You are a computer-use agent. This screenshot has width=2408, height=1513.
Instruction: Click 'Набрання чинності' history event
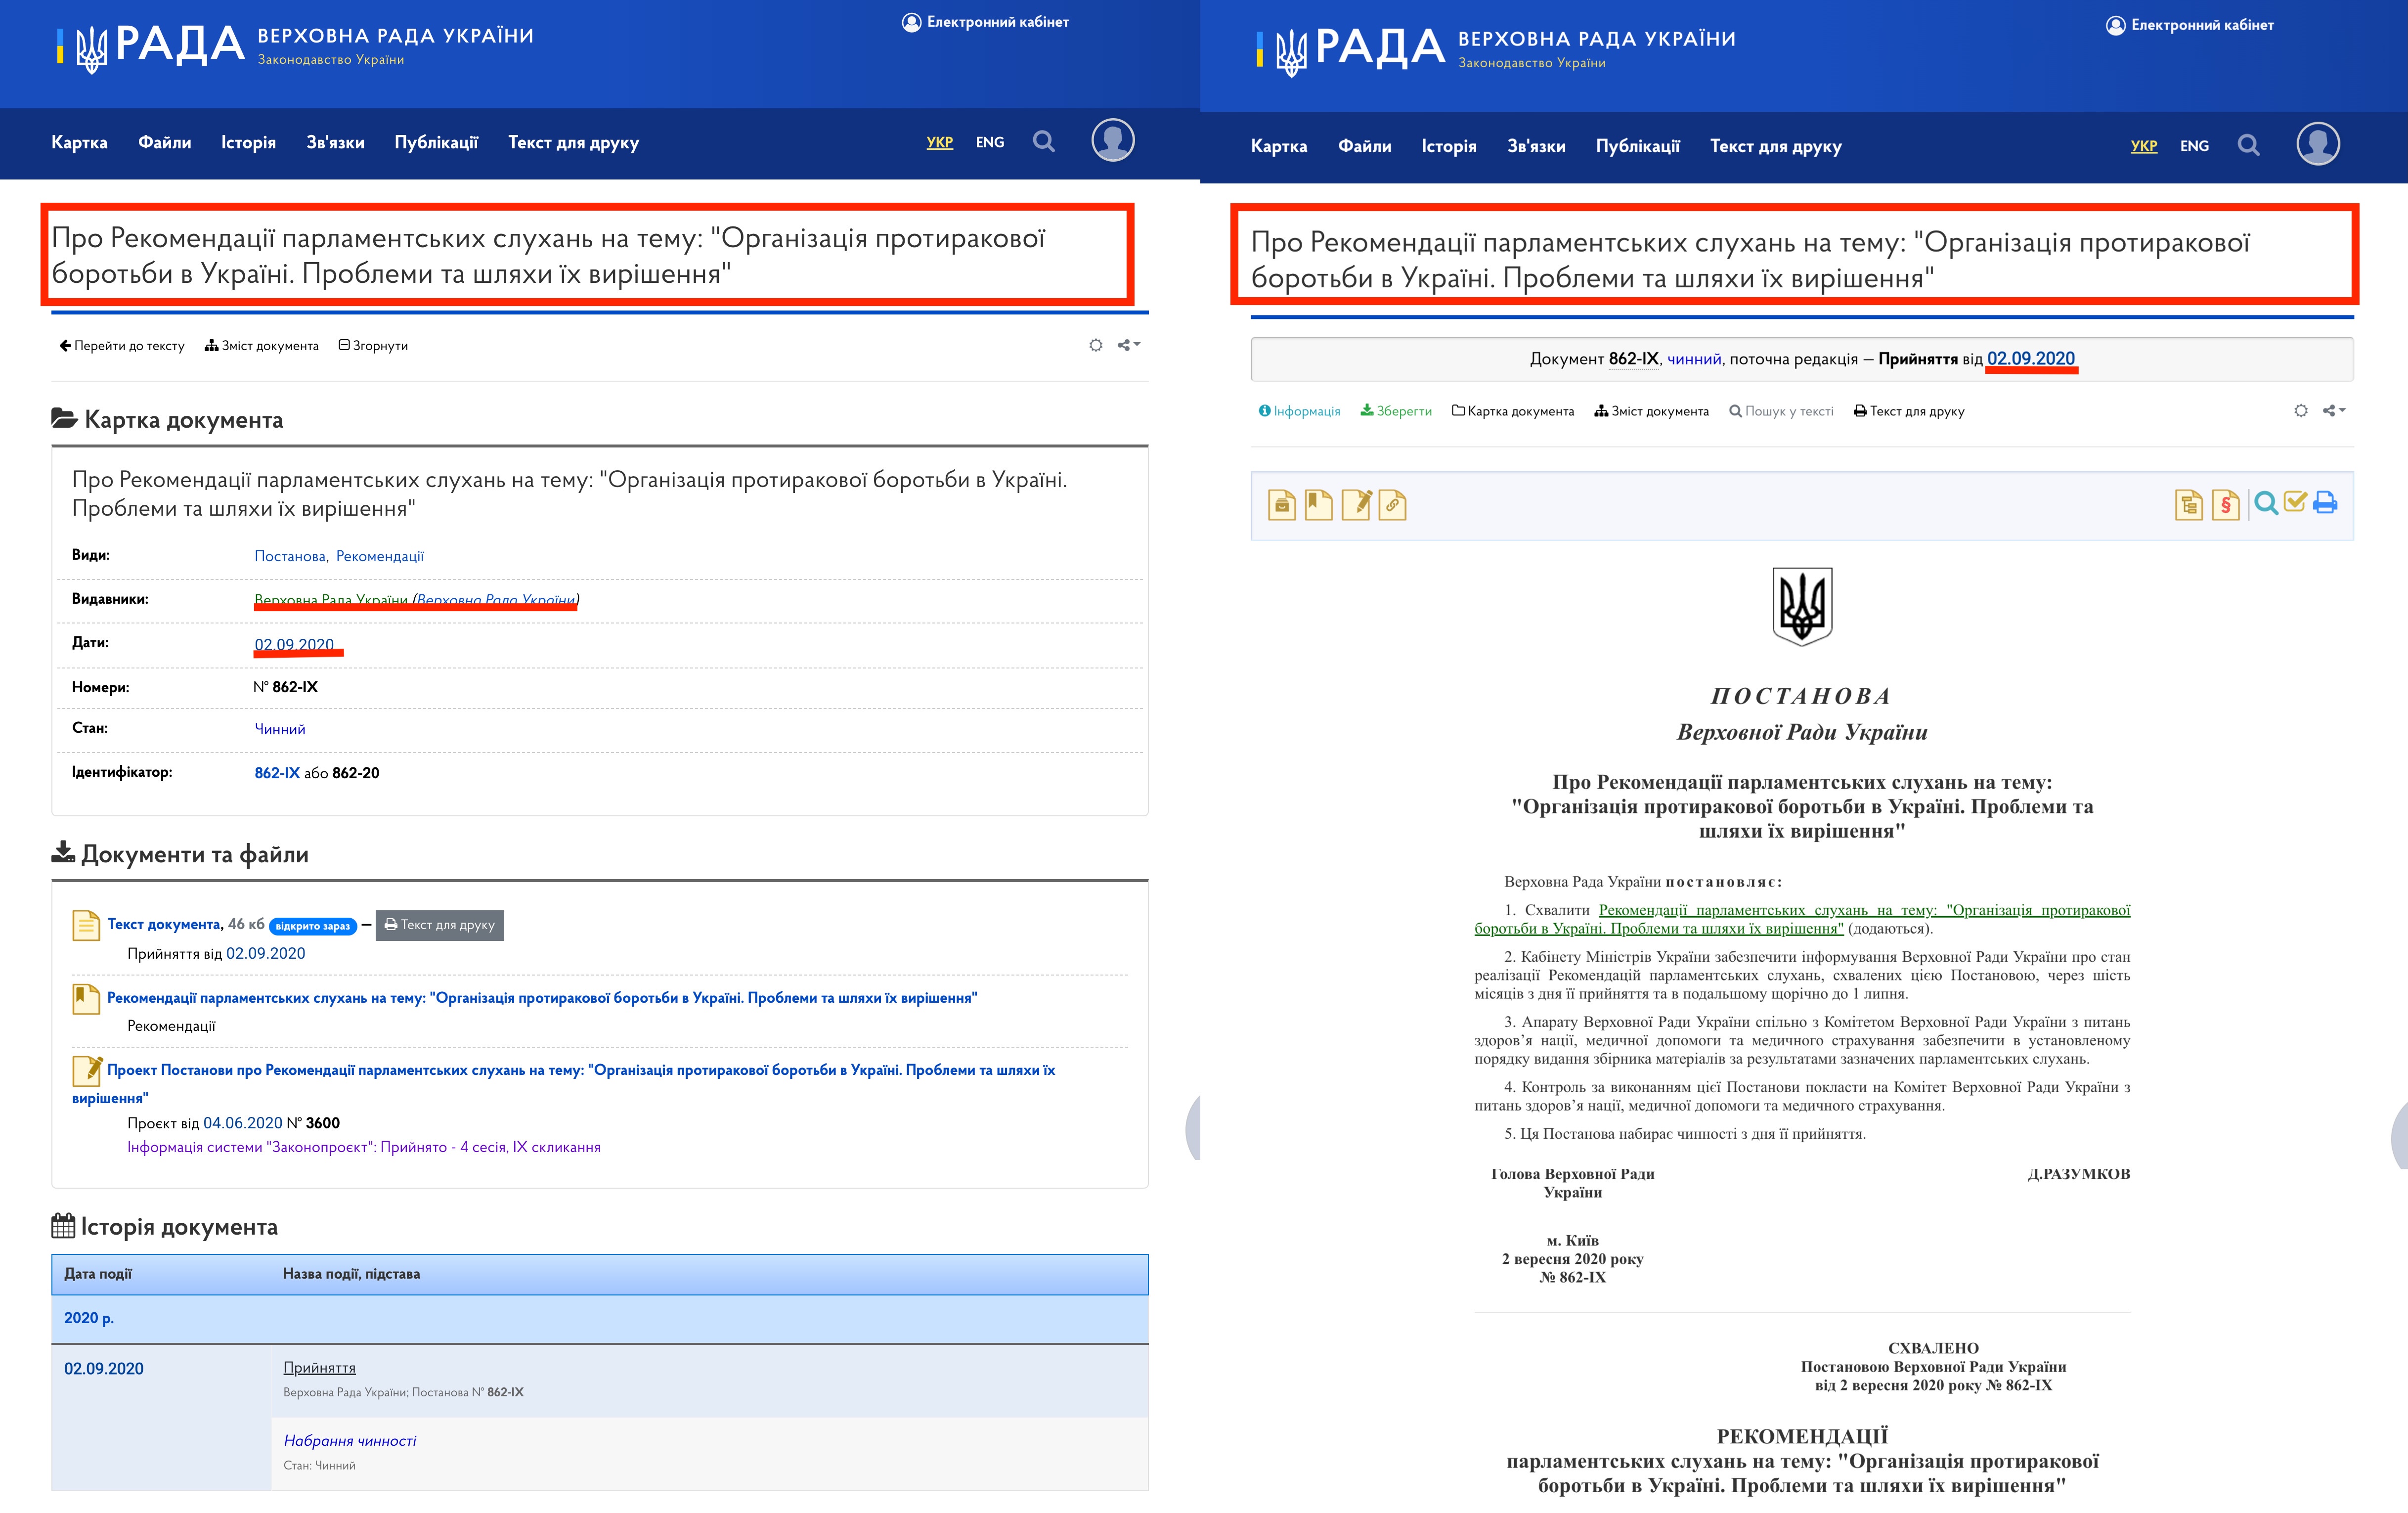coord(350,1440)
